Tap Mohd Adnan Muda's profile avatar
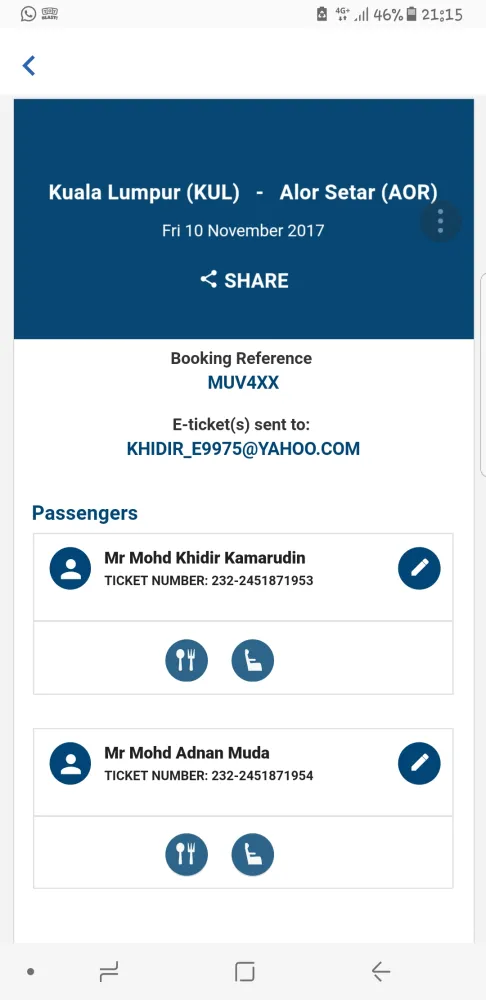486x1000 pixels. click(70, 763)
